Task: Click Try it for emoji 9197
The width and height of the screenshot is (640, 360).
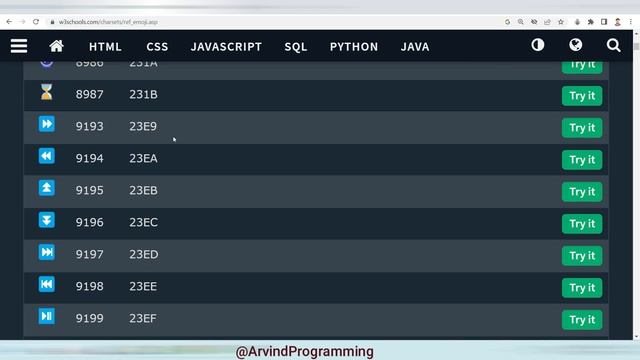Action: point(582,256)
